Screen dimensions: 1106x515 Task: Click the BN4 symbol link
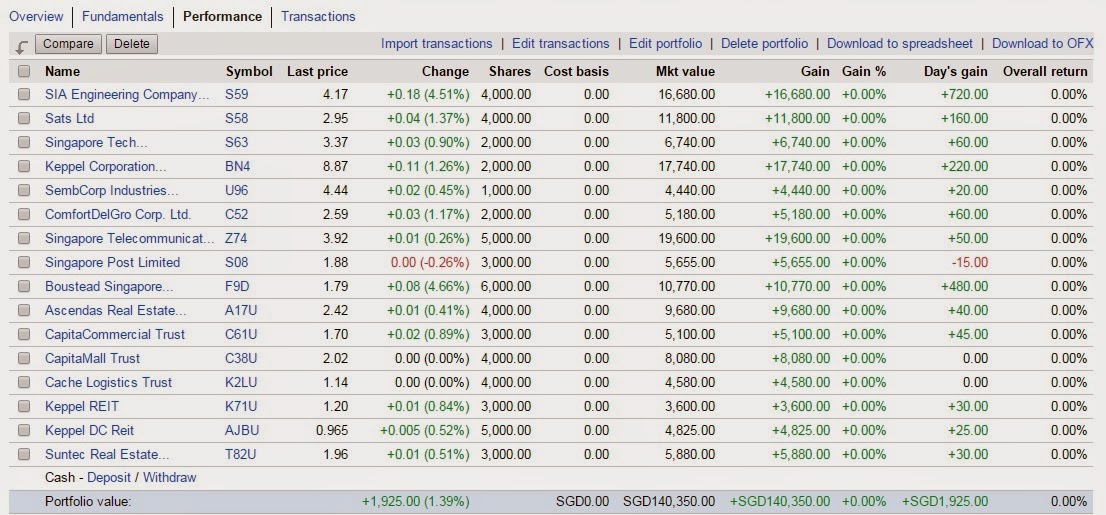[238, 166]
